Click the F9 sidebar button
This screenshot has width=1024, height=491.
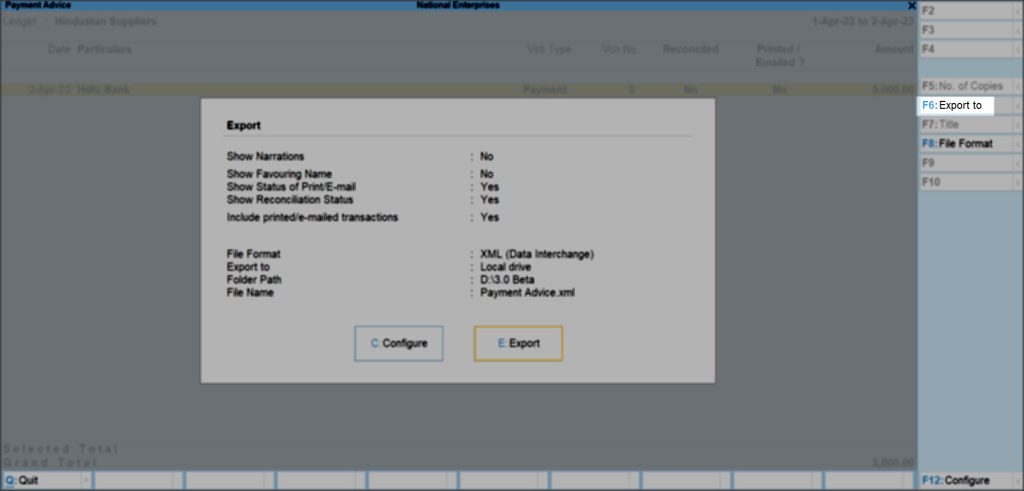(x=970, y=163)
